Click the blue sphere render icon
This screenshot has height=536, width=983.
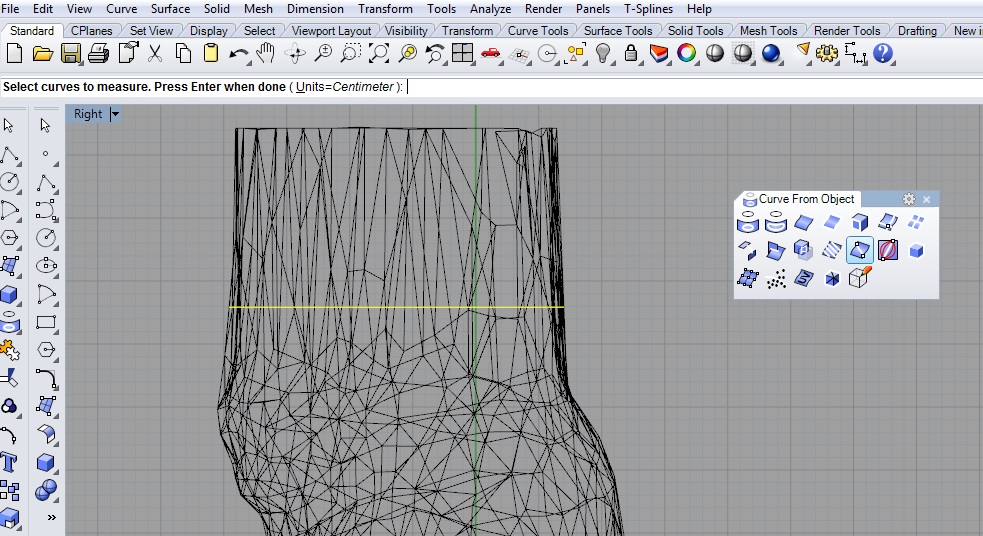[x=771, y=53]
